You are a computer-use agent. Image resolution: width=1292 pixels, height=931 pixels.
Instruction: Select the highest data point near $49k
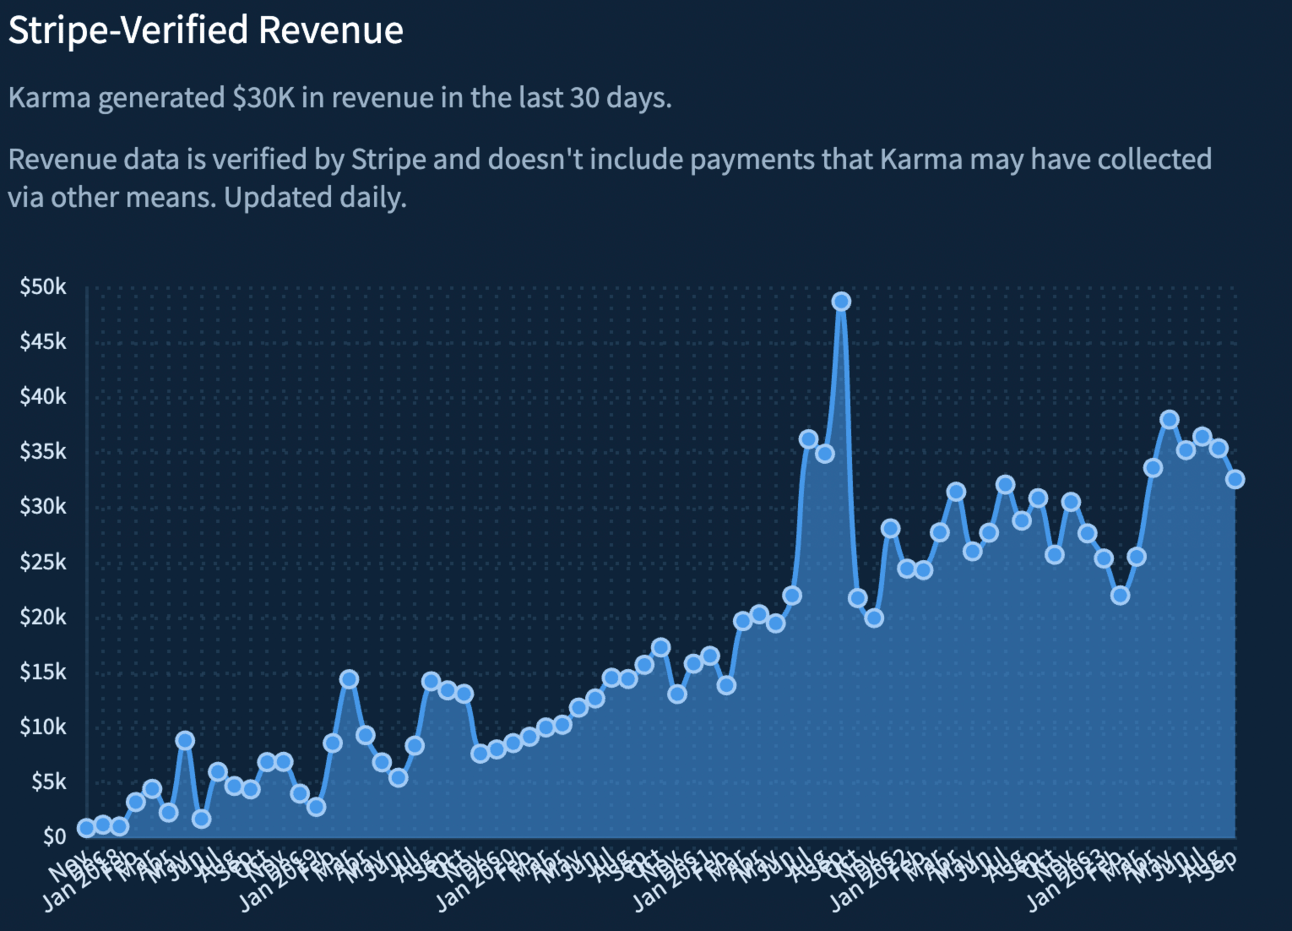tap(841, 301)
